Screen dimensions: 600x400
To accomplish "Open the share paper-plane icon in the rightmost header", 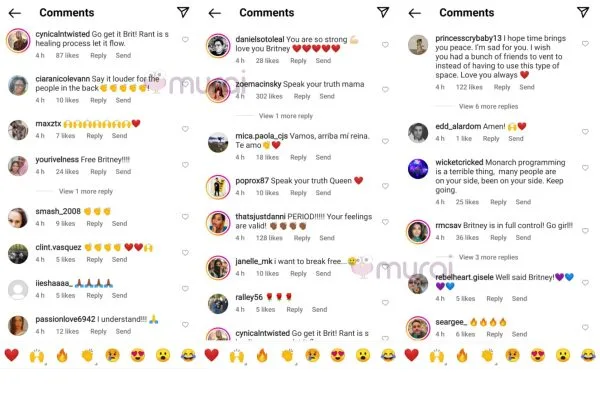I will point(583,12).
